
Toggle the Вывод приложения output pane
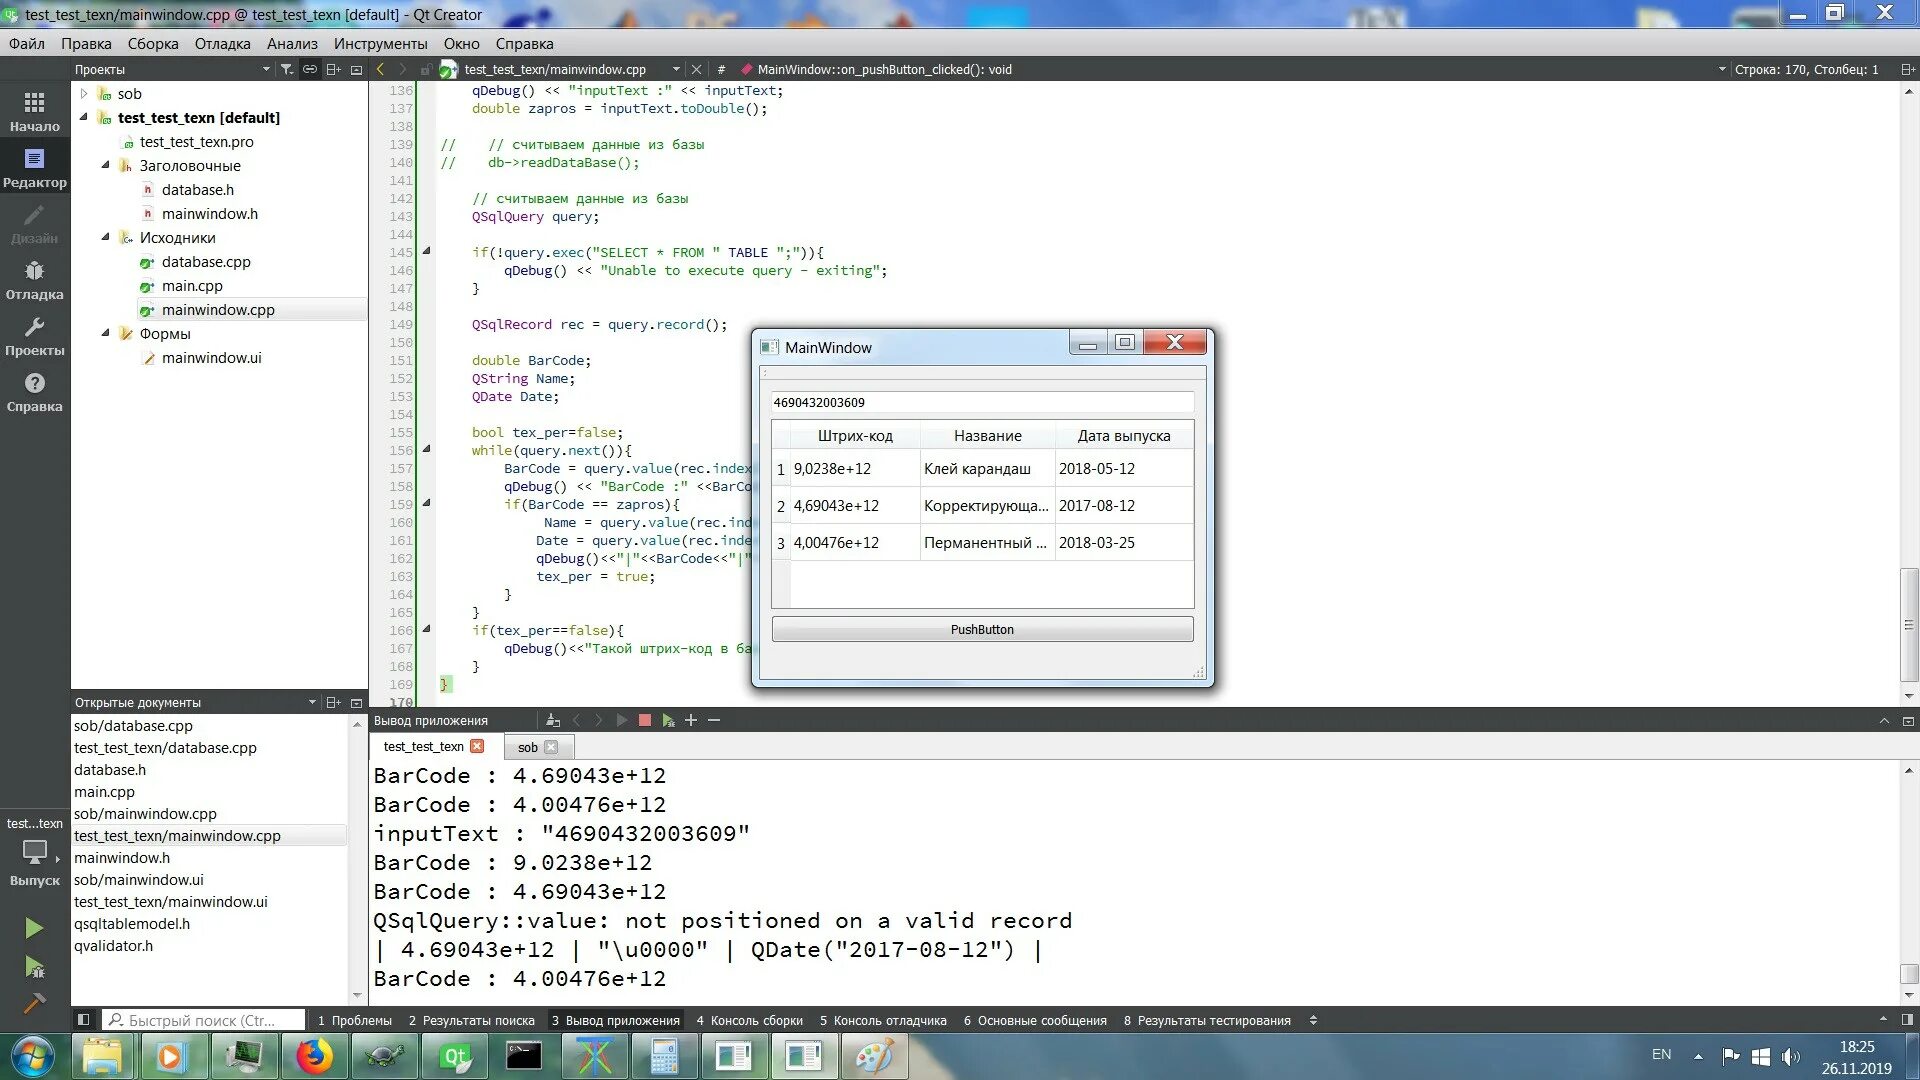click(x=615, y=1020)
